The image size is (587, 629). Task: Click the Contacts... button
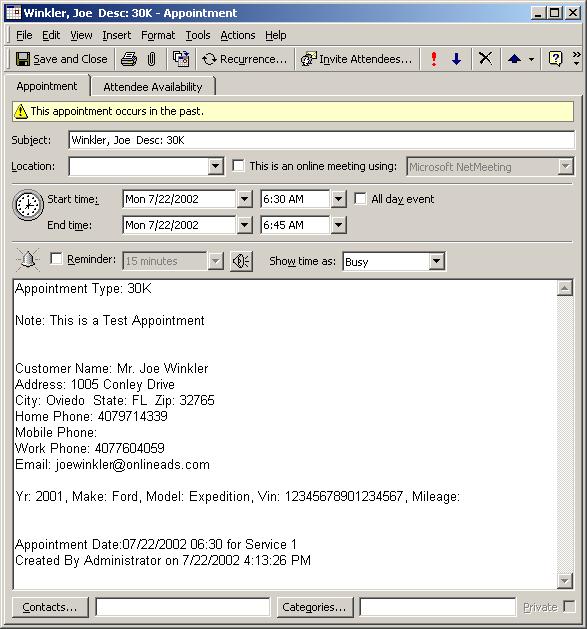[x=50, y=607]
